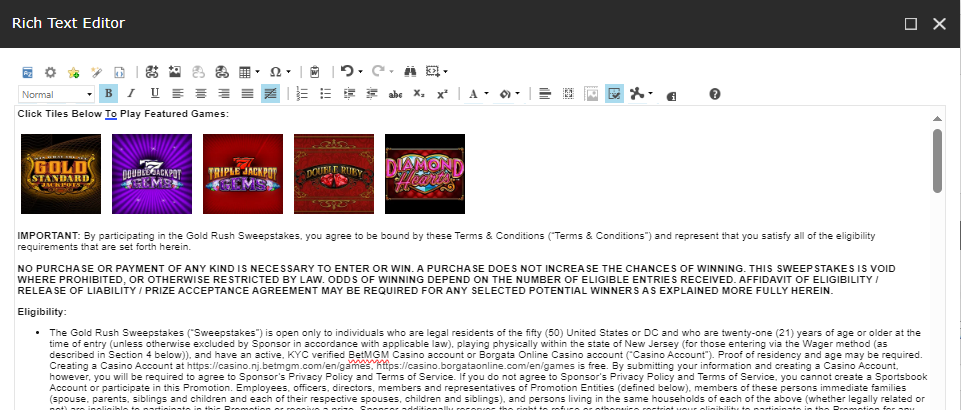Click the first blue AZ toolbar icon
This screenshot has height=410, width=961.
28,72
